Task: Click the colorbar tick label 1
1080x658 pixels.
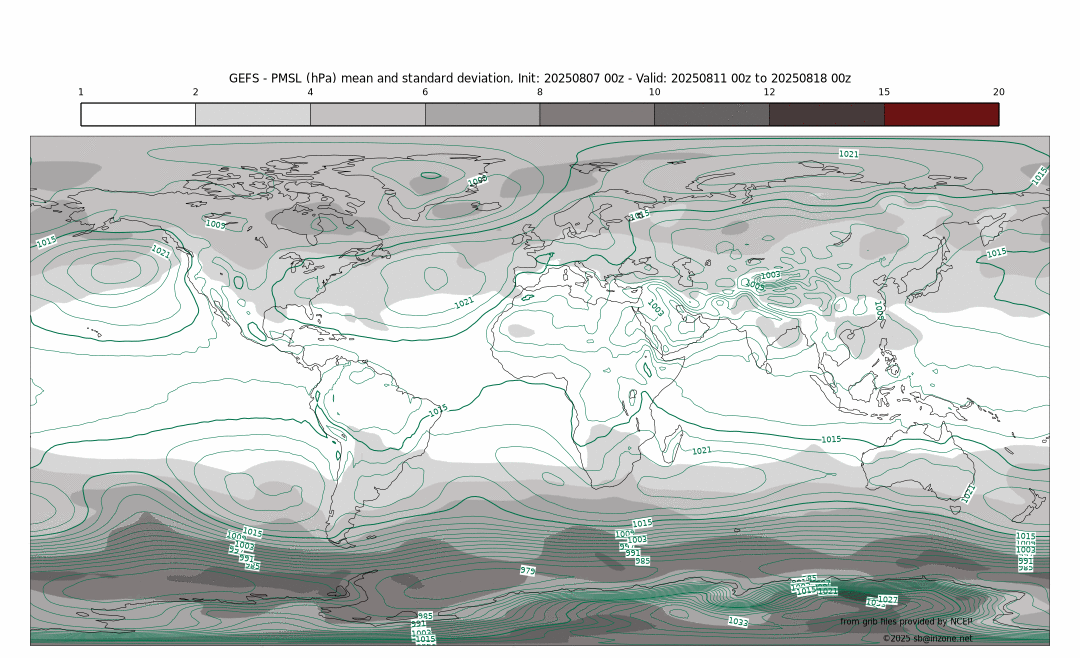Action: [x=81, y=92]
